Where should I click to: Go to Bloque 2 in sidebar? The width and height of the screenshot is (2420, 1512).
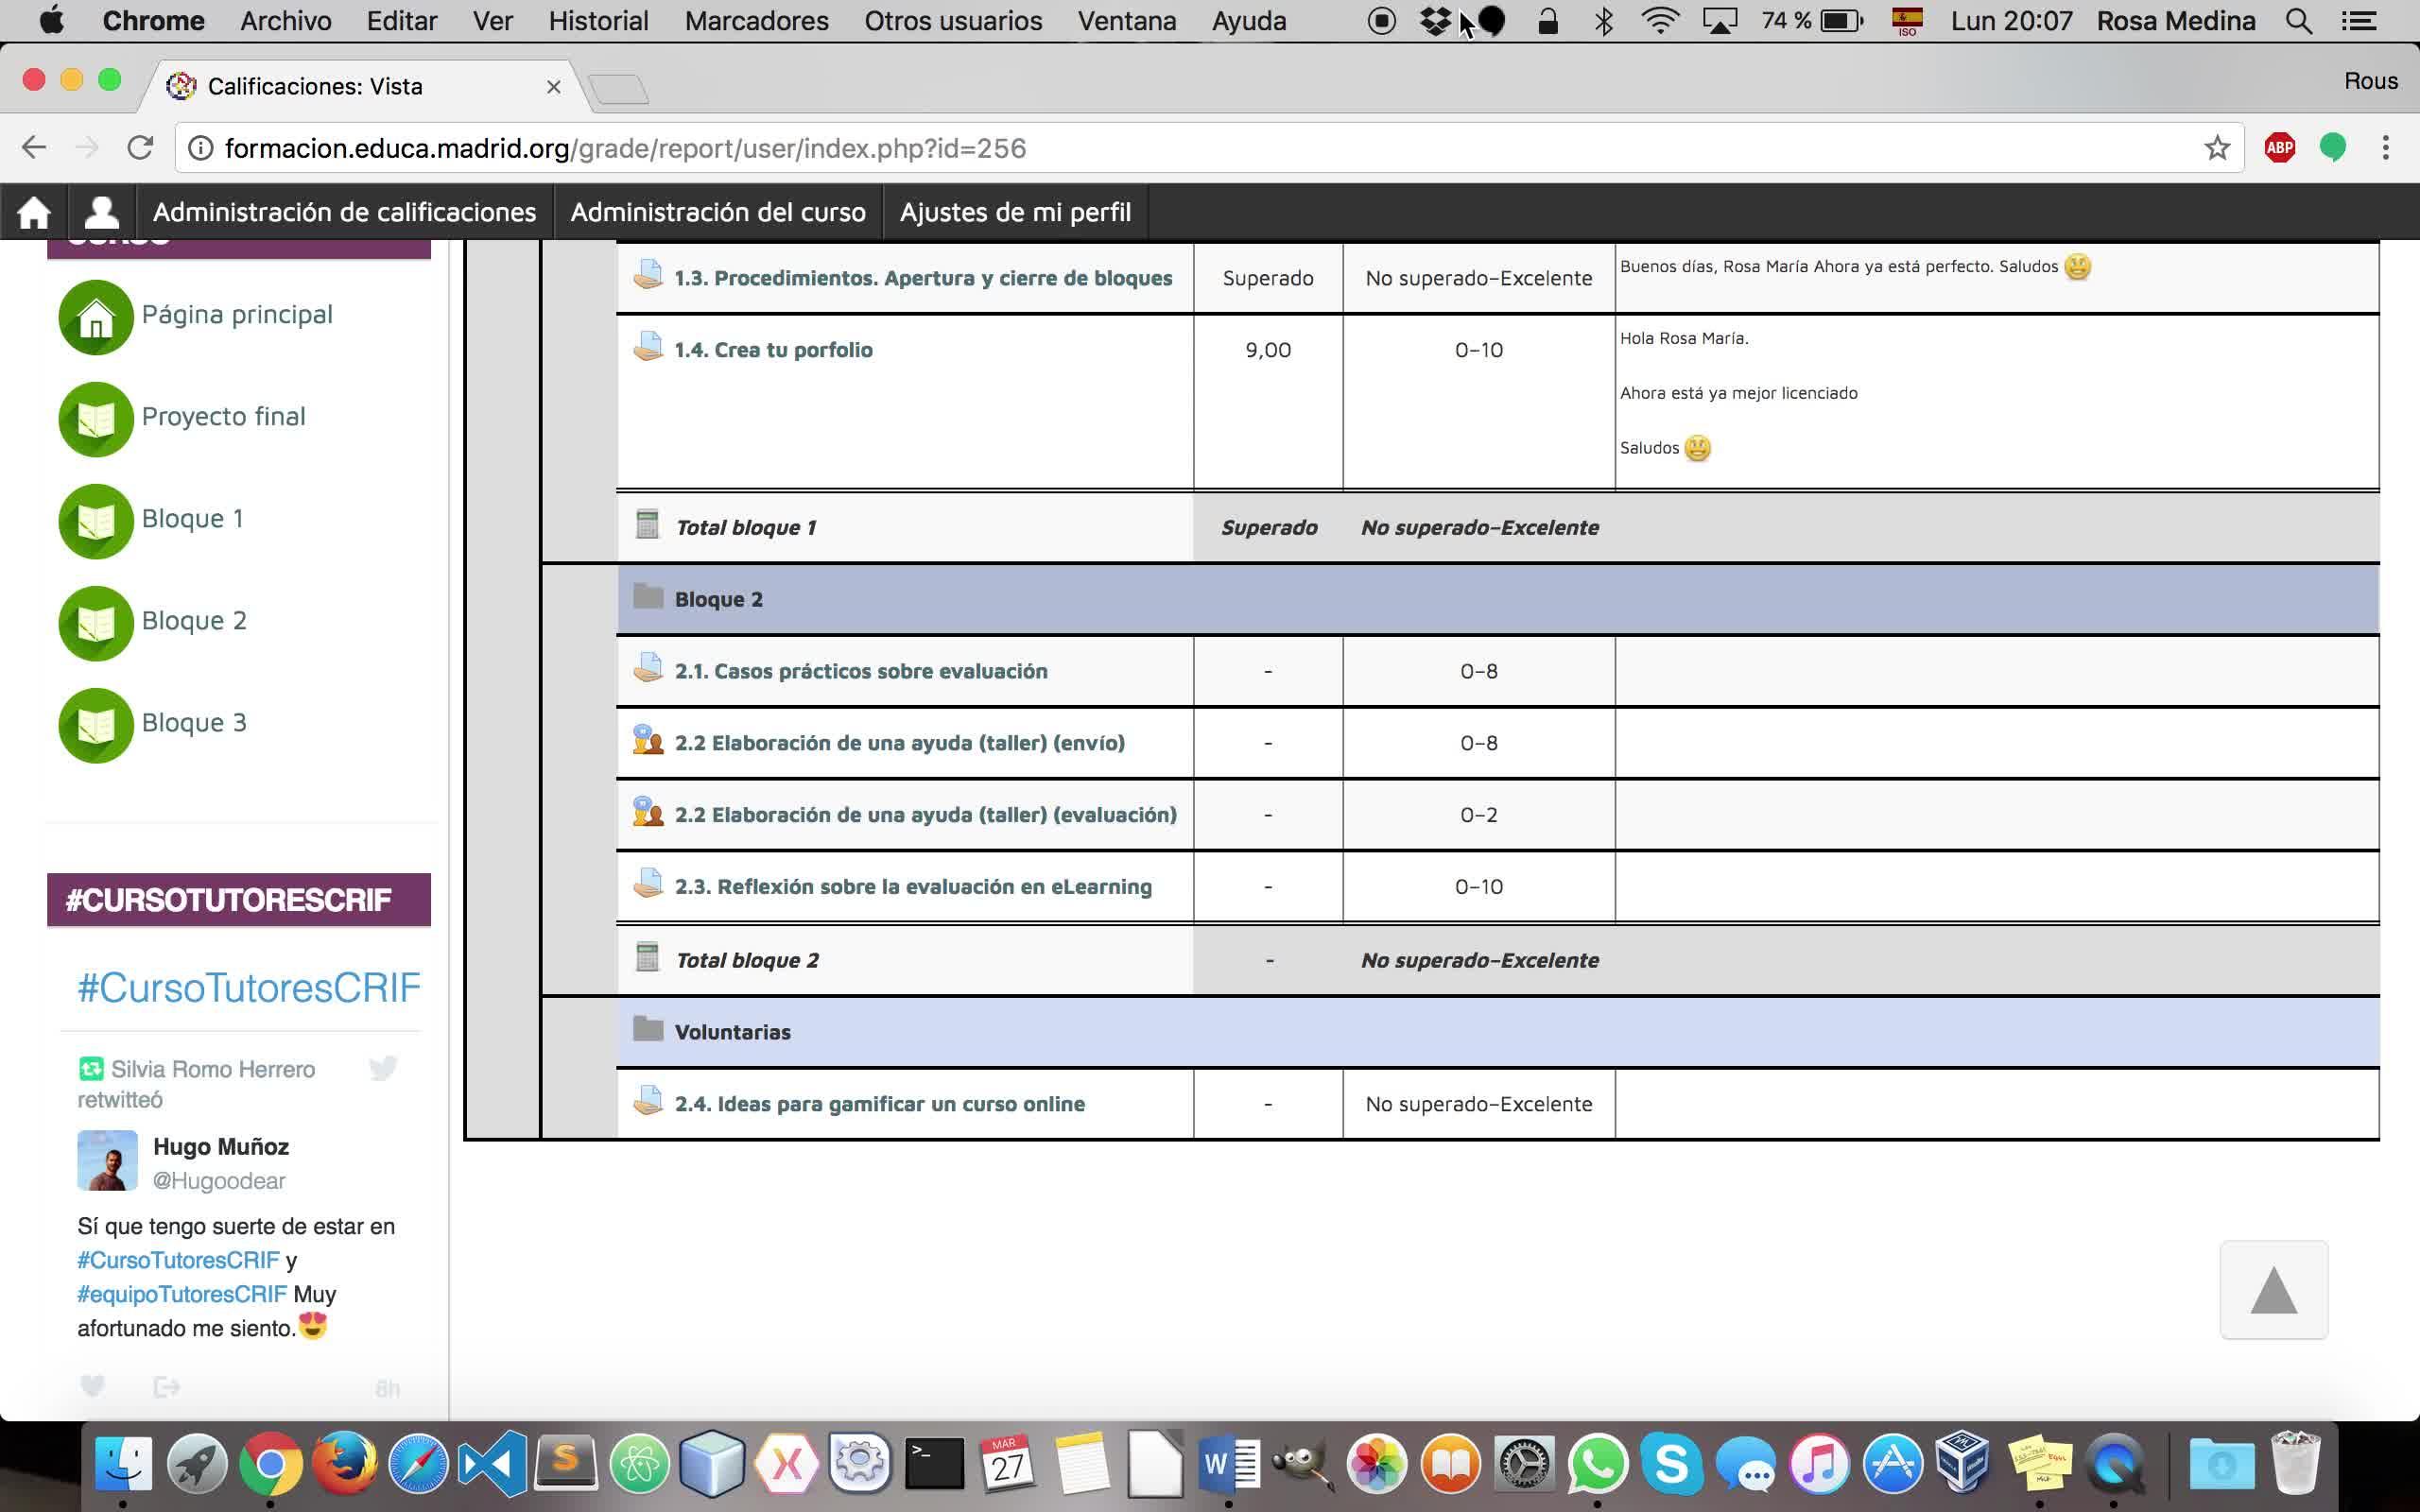[x=193, y=621]
